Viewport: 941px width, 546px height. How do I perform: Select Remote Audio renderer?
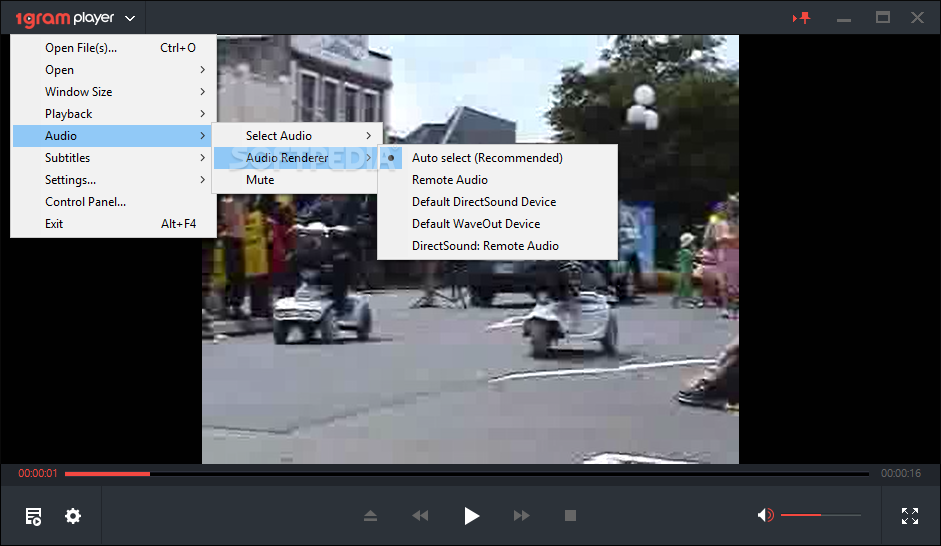click(x=498, y=180)
